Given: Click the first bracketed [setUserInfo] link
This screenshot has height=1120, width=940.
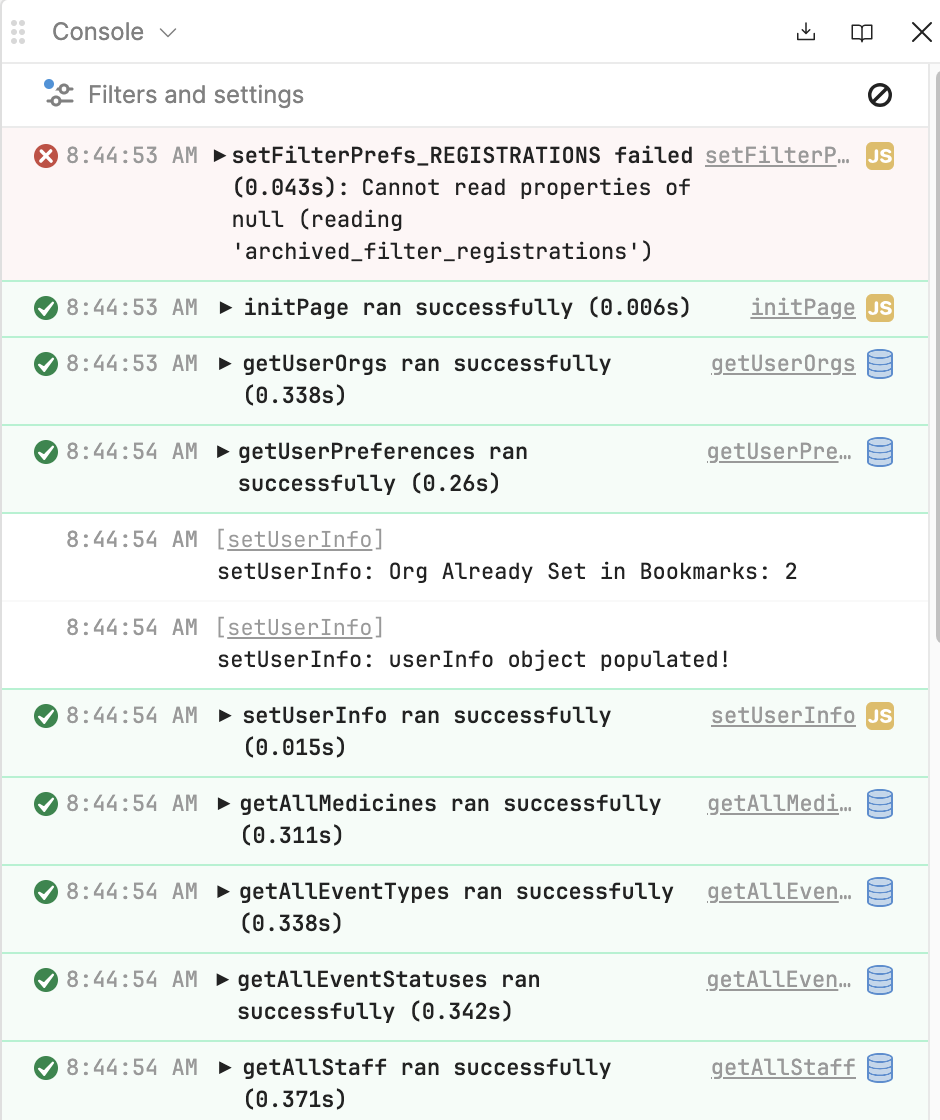Looking at the screenshot, I should click(300, 539).
